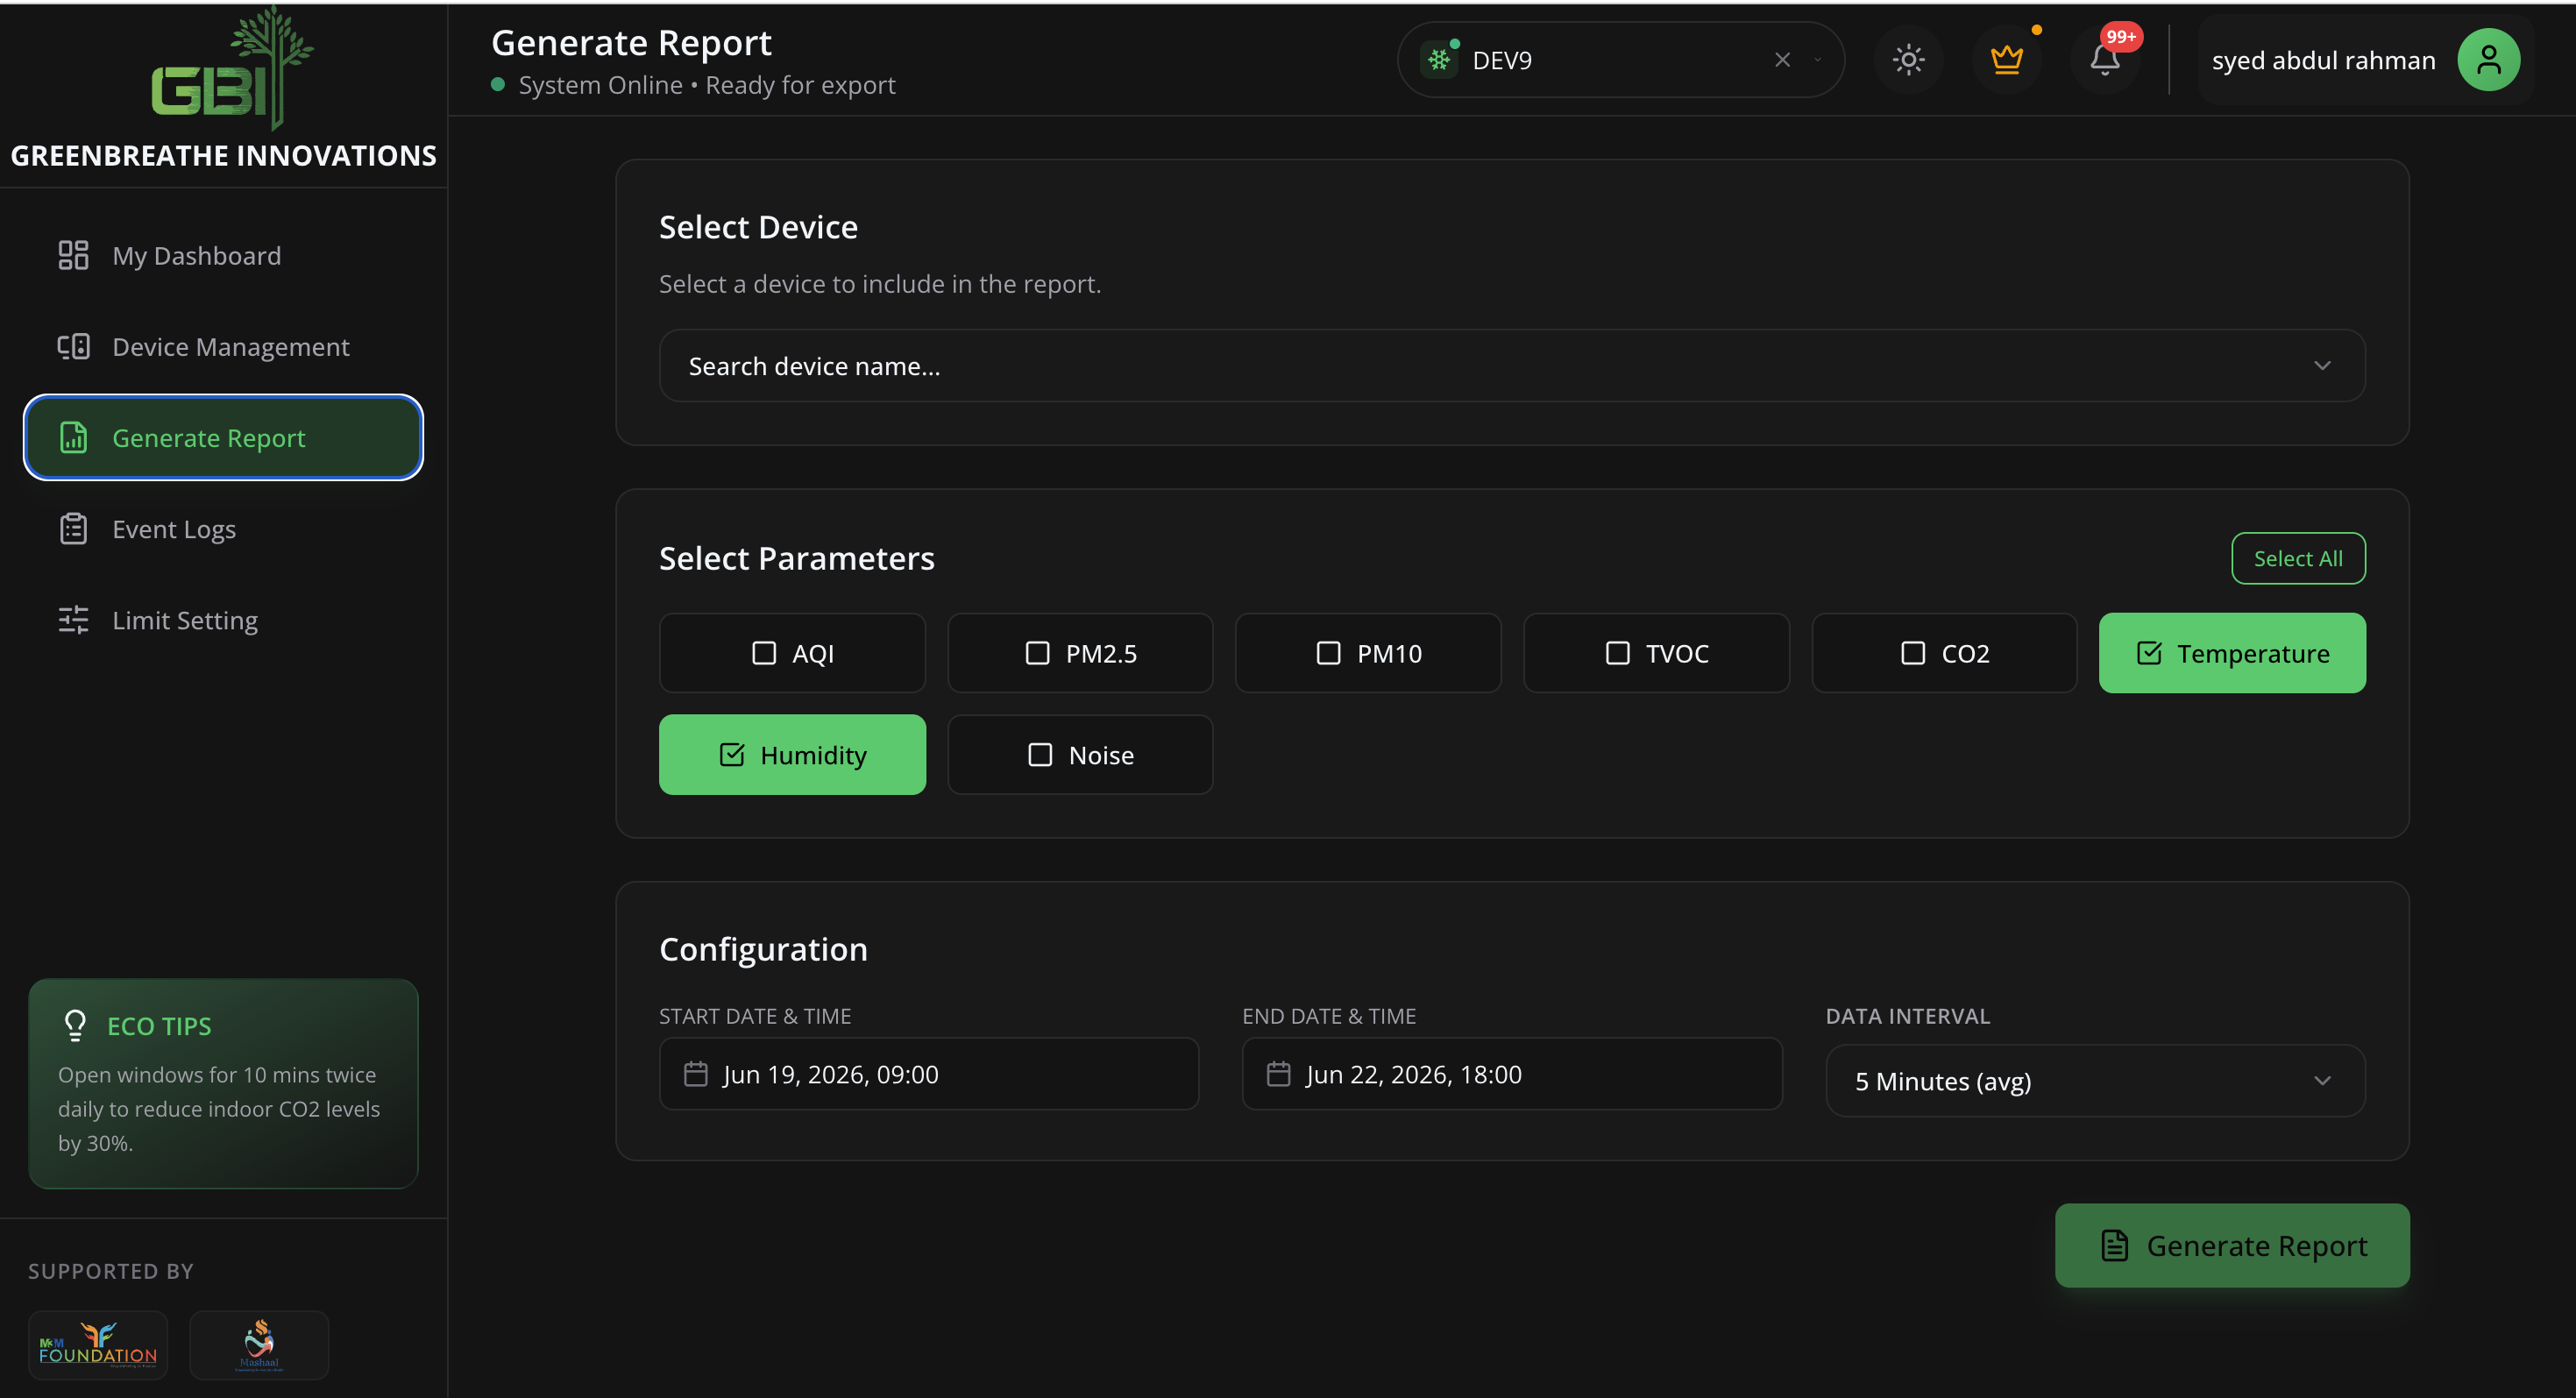Screen dimensions: 2576x1398
Task: Set start date Jun 19, 2026 field
Action: pos(929,1073)
